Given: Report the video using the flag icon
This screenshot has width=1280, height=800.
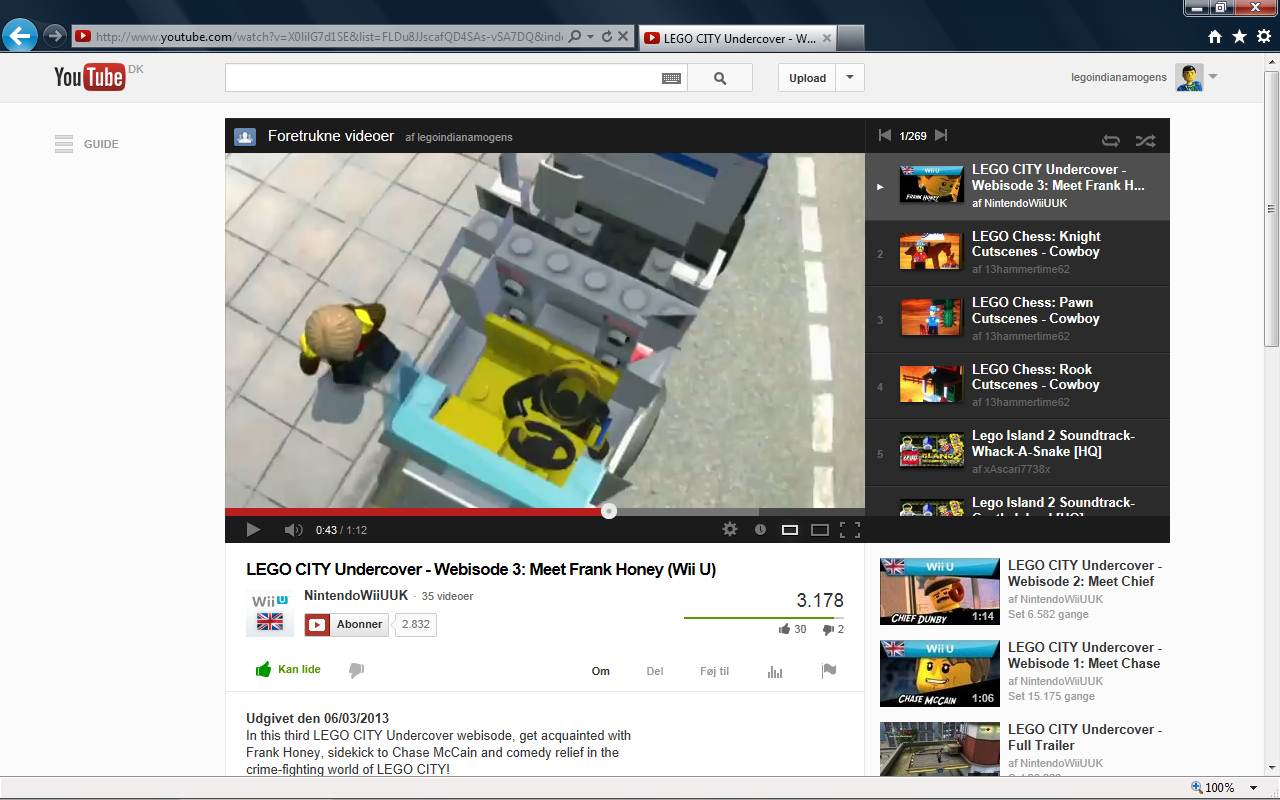Looking at the screenshot, I should (829, 671).
